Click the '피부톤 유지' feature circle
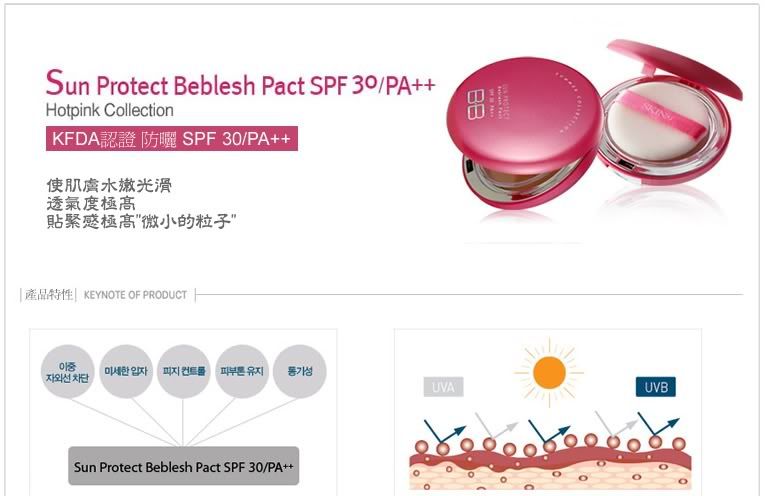The width and height of the screenshot is (765, 496). (242, 371)
